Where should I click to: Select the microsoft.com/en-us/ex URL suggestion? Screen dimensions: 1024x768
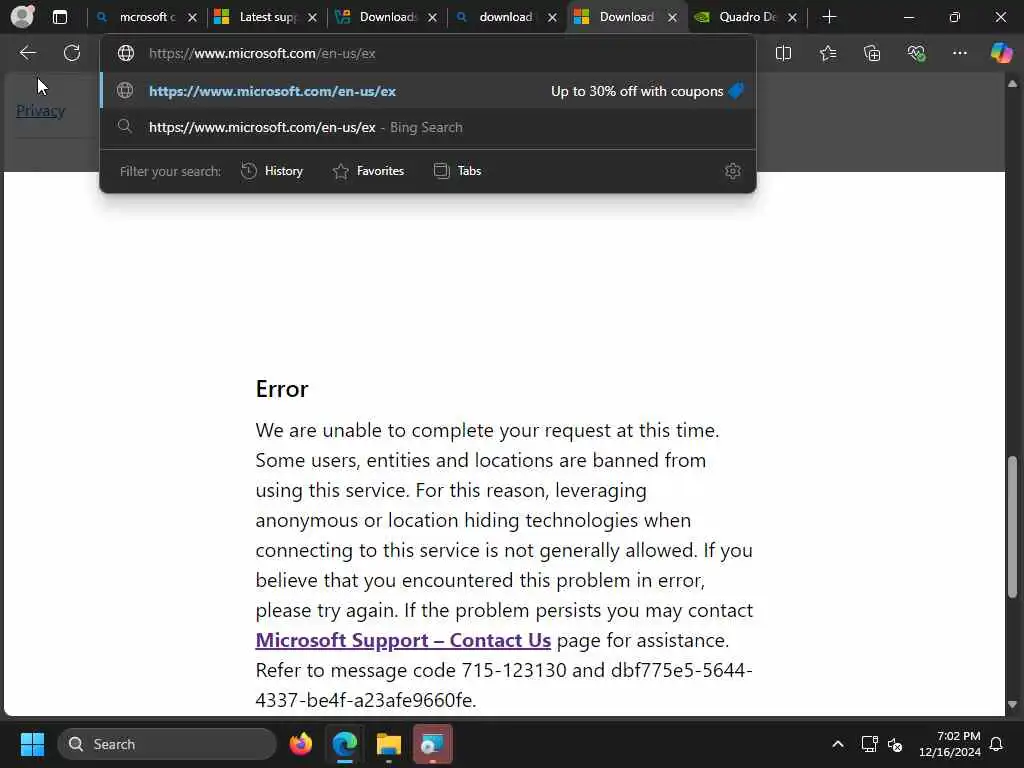tap(428, 91)
